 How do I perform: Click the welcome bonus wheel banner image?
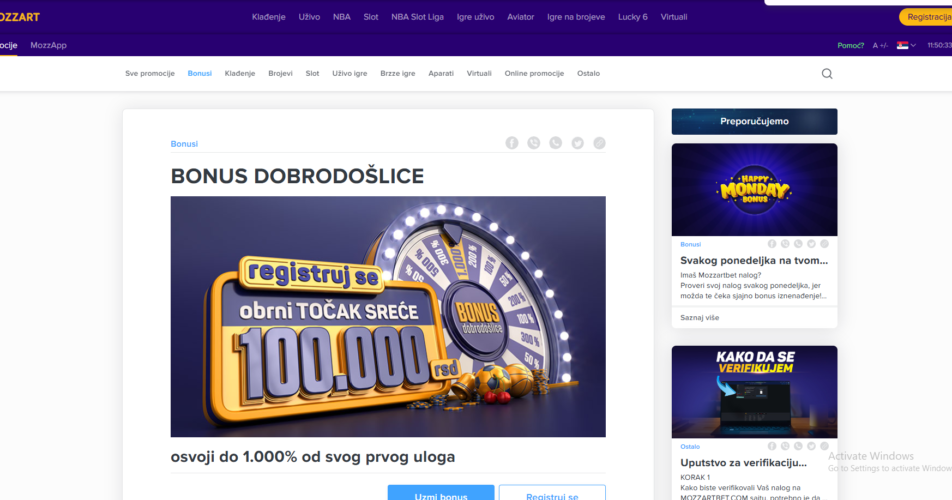(x=388, y=316)
